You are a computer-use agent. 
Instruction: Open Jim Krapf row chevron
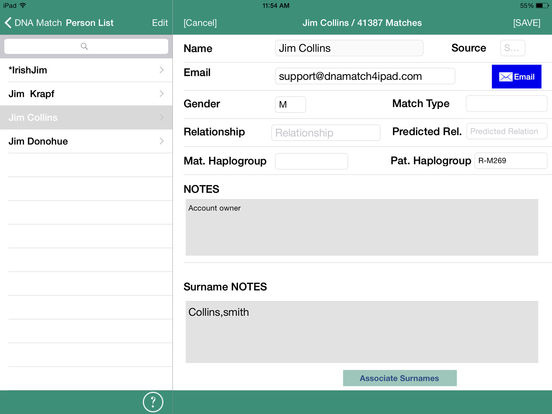(162, 94)
